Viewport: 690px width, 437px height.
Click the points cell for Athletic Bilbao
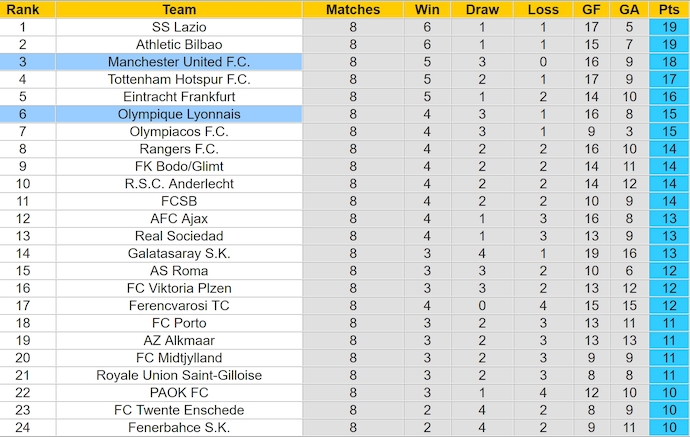tap(667, 45)
